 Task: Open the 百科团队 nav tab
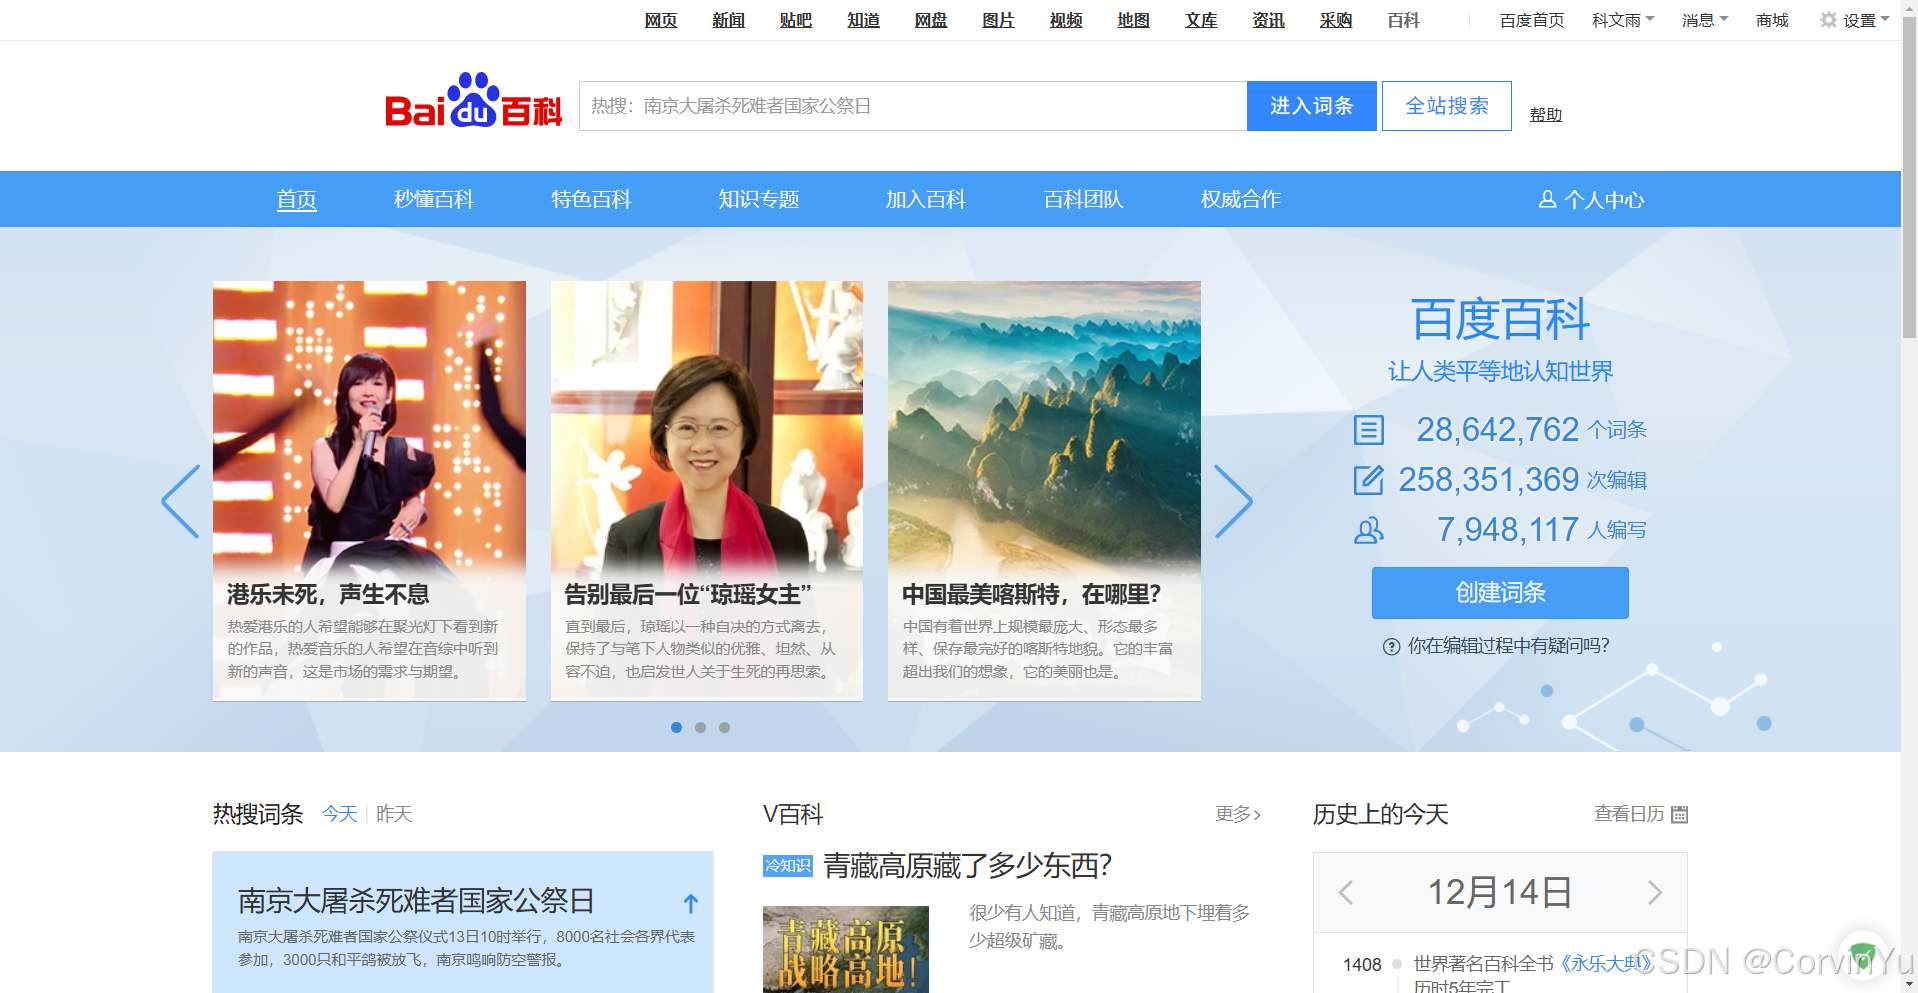[1083, 199]
